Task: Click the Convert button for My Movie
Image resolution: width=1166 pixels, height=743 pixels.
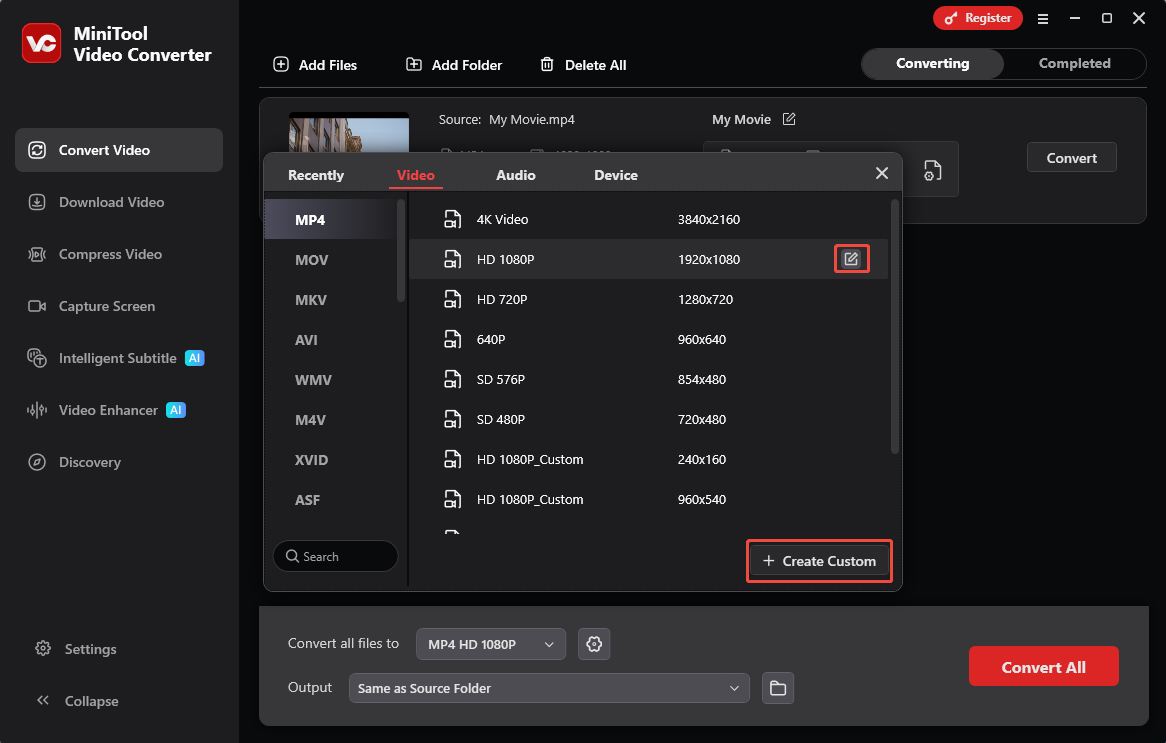Action: pos(1072,158)
